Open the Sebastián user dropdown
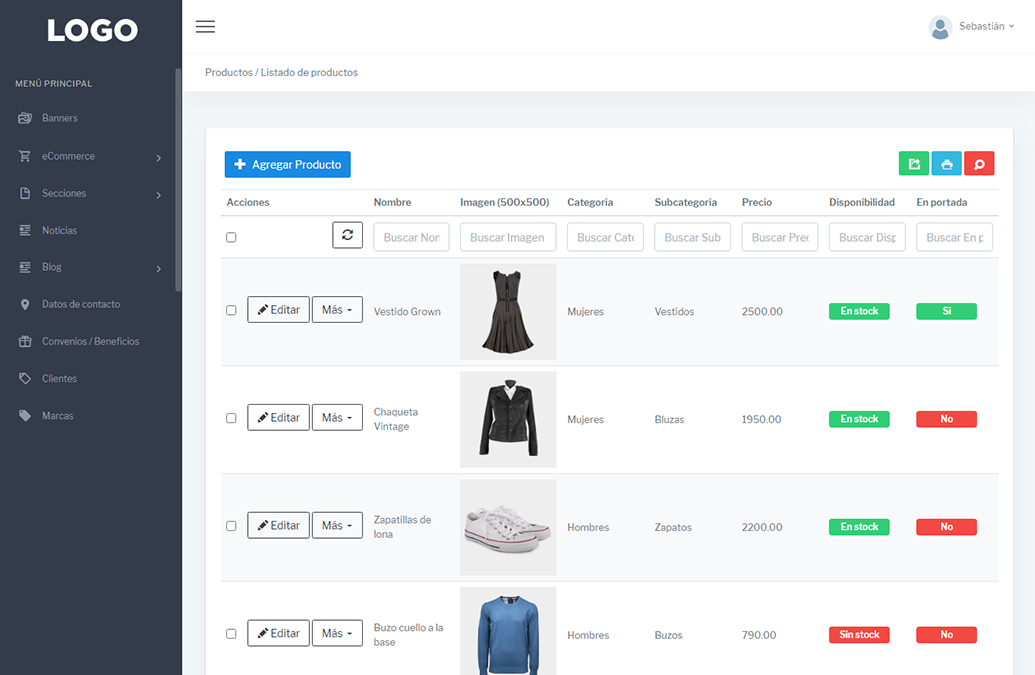1035x675 pixels. pos(971,27)
